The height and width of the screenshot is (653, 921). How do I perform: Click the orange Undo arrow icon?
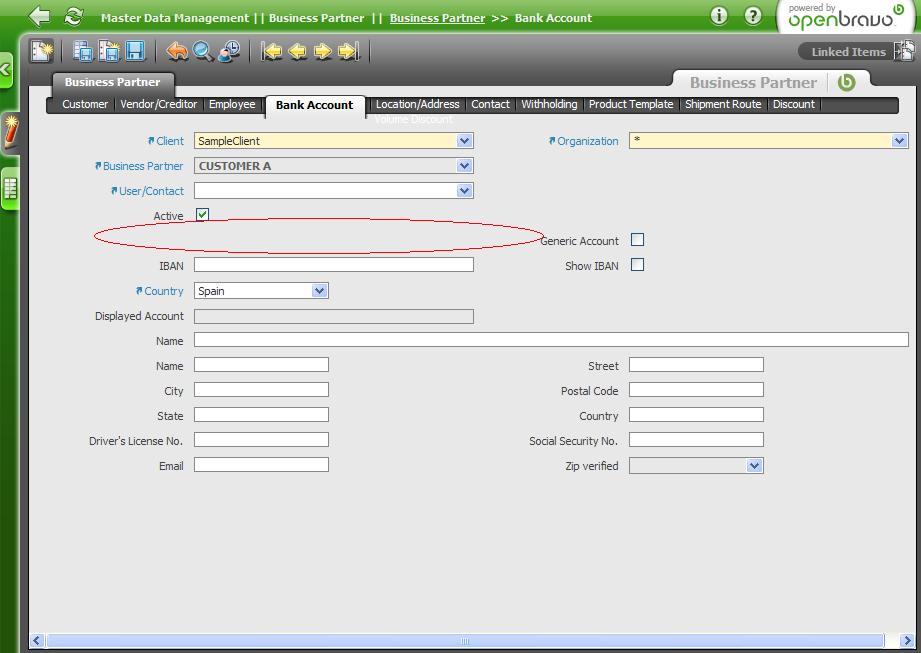(x=177, y=51)
